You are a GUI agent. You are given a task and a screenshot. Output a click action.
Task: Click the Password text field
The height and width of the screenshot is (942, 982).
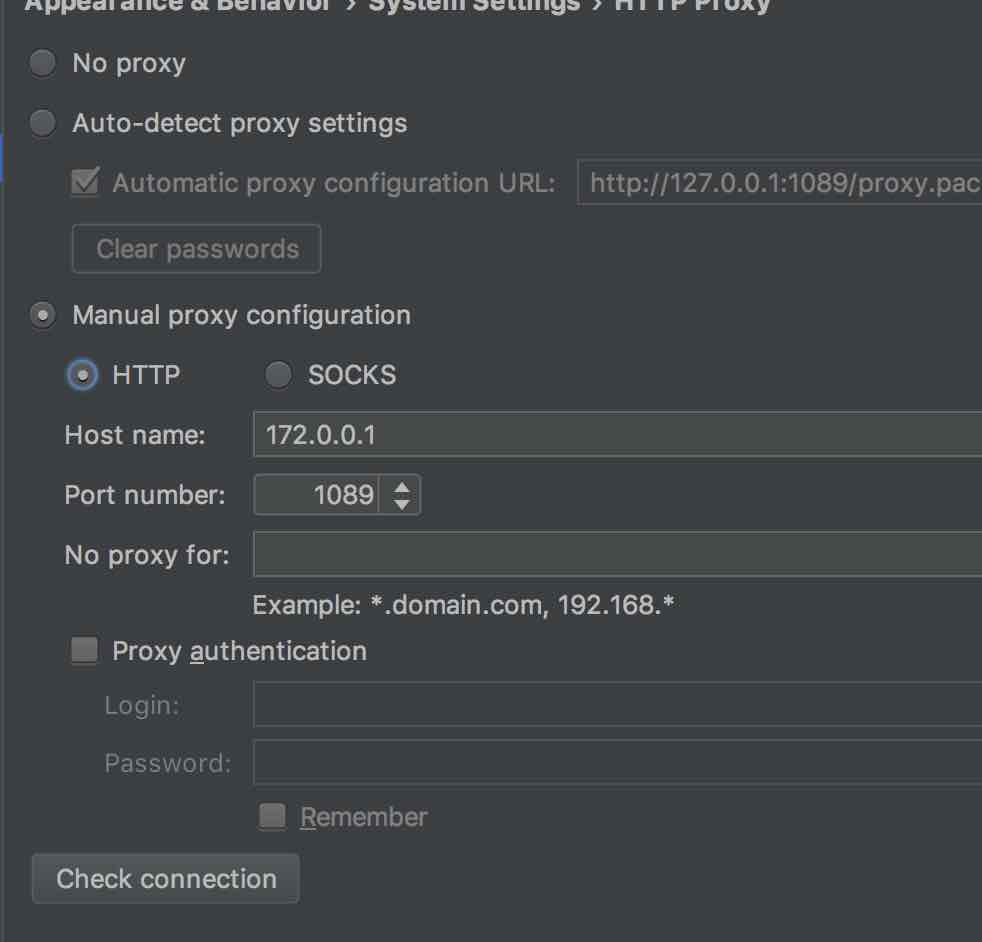(x=617, y=762)
